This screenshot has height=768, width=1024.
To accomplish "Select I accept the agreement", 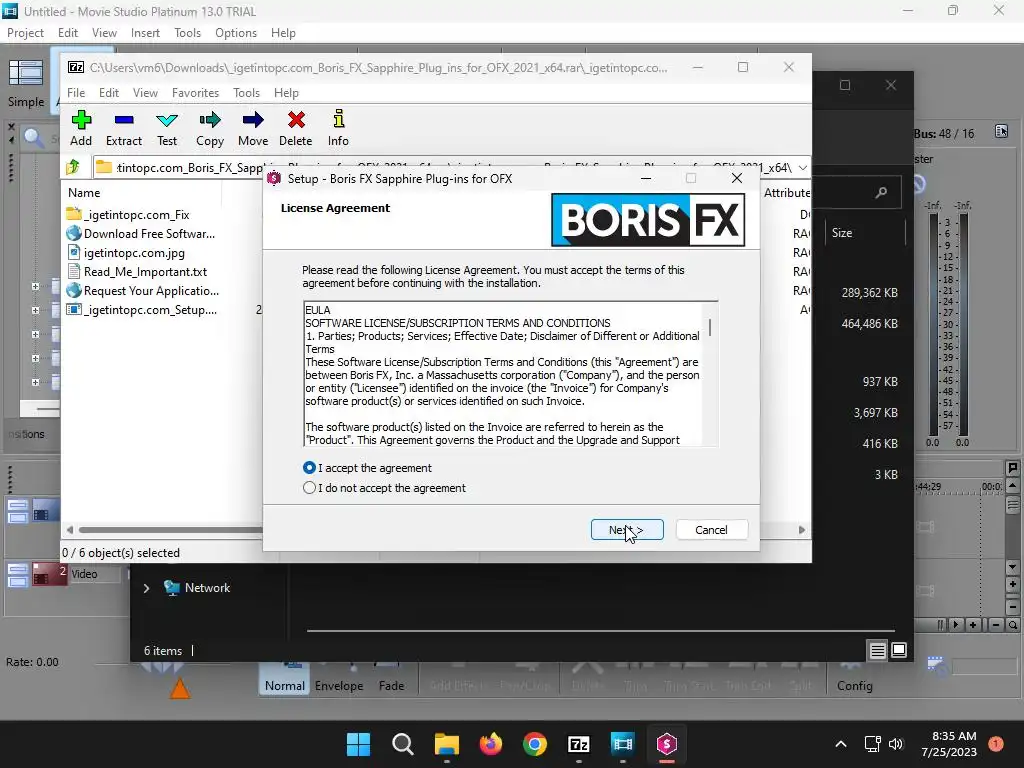I will [x=368, y=468].
